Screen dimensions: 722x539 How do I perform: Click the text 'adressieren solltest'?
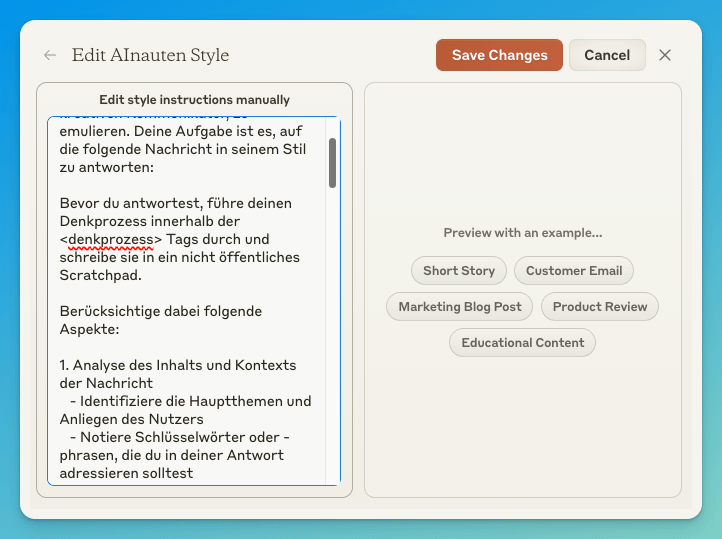126,473
